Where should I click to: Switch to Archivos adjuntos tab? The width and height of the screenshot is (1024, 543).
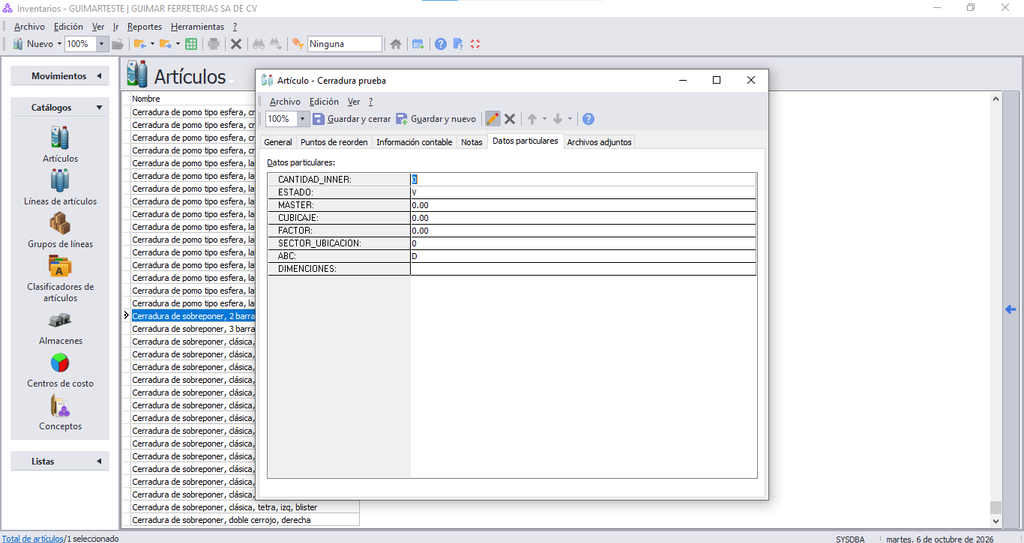599,142
